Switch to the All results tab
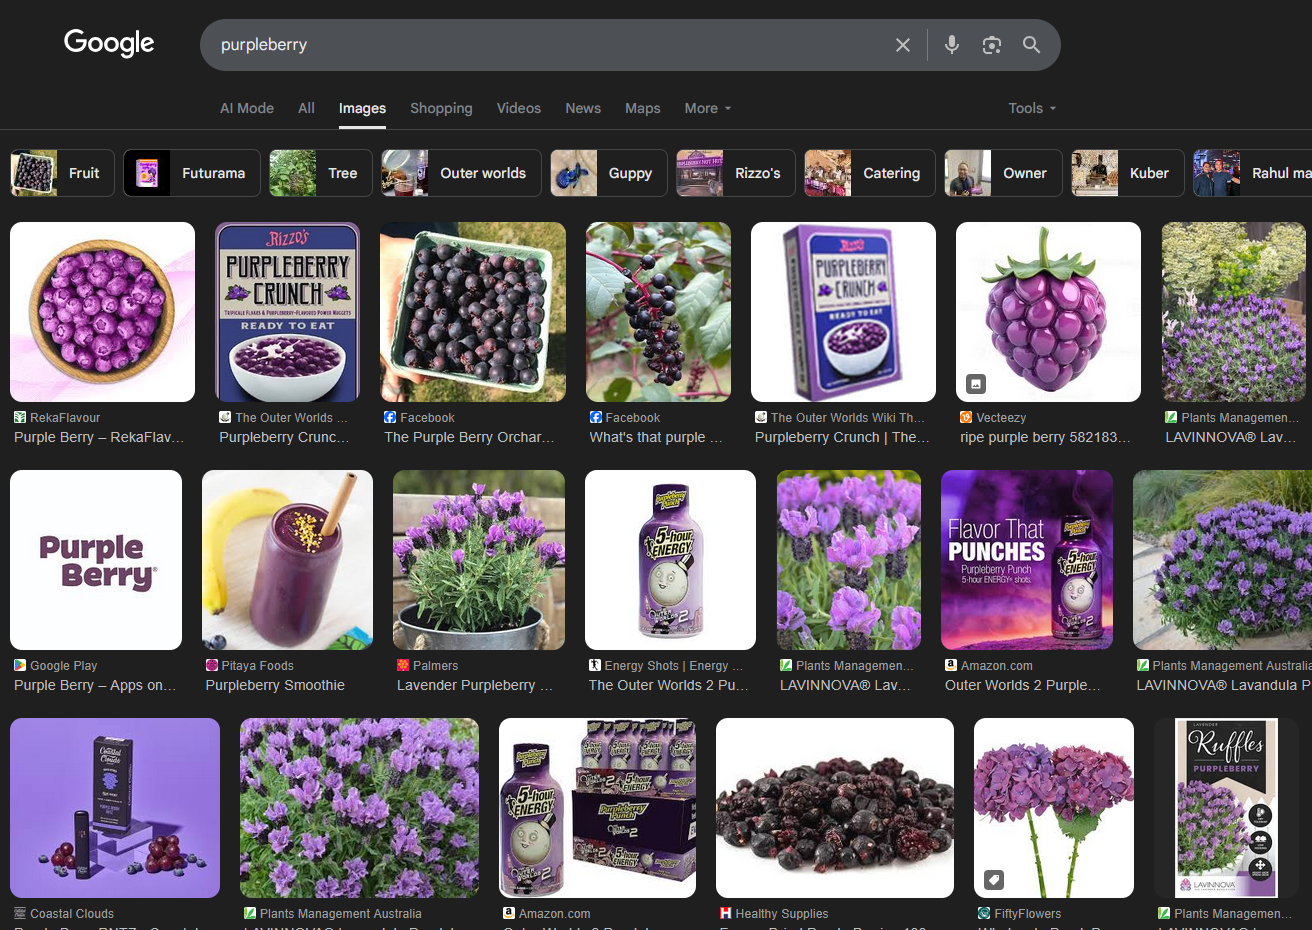The image size is (1312, 930). [x=306, y=108]
